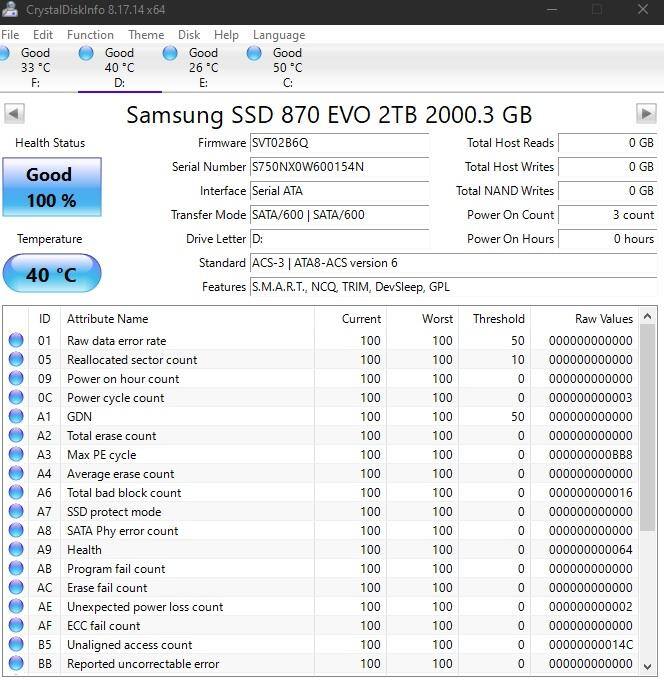Click status icon for ECC fail count
Image resolution: width=664 pixels, height=680 pixels.
16,625
